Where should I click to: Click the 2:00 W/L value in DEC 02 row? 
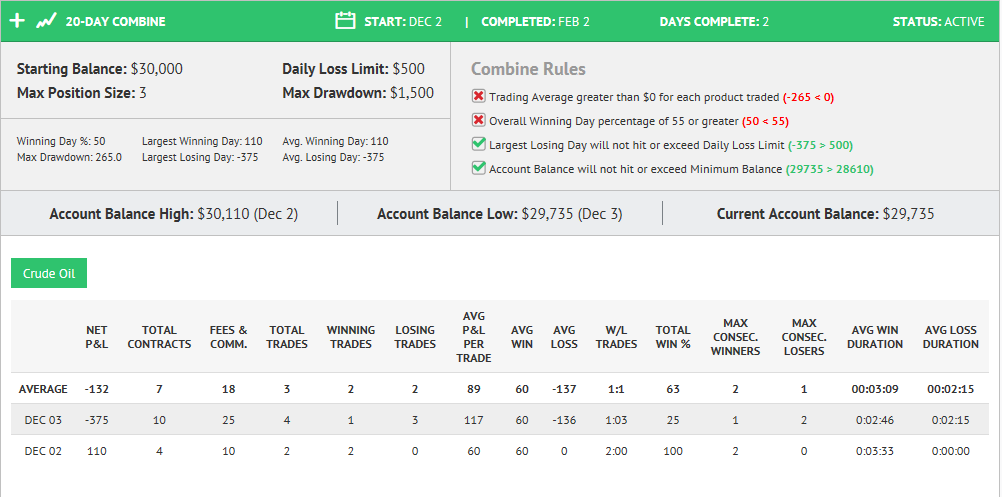click(616, 451)
